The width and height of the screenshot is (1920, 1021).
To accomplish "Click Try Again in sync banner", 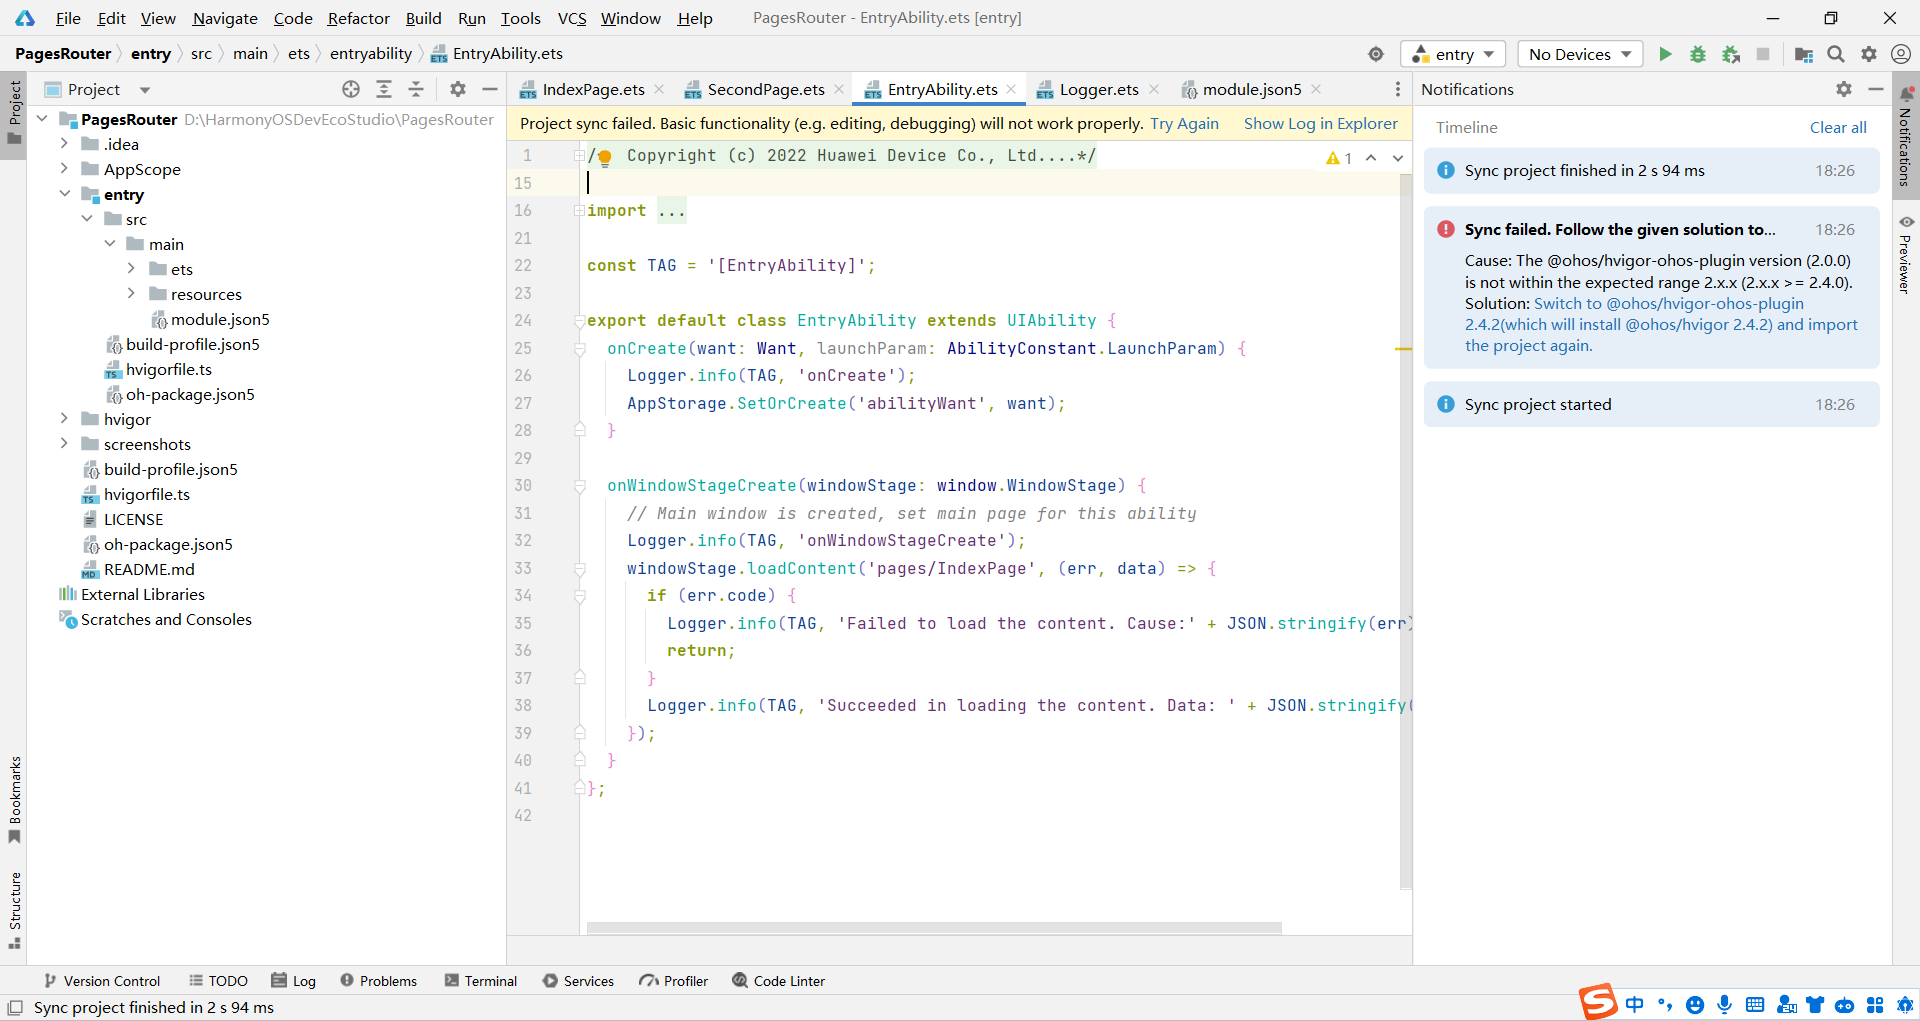I will 1184,124.
